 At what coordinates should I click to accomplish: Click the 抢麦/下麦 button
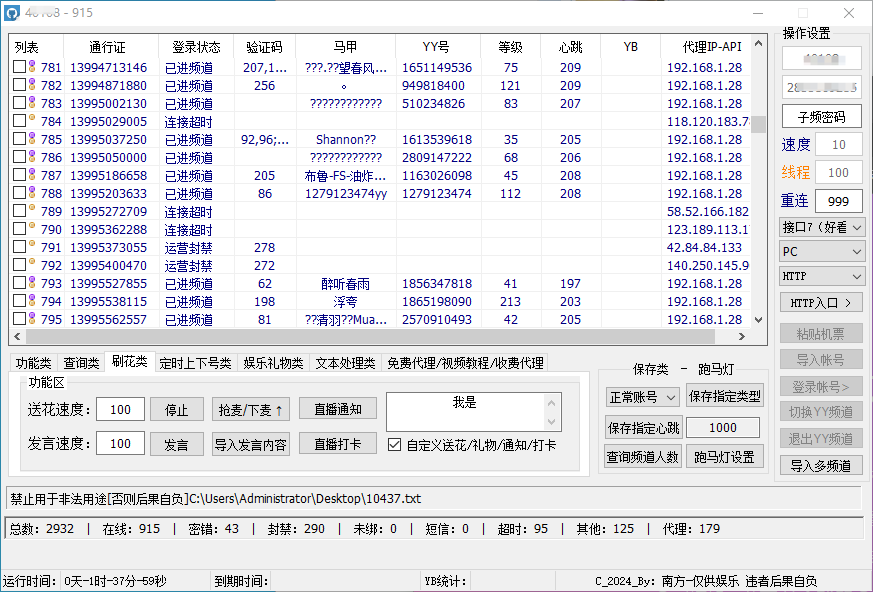[x=251, y=410]
